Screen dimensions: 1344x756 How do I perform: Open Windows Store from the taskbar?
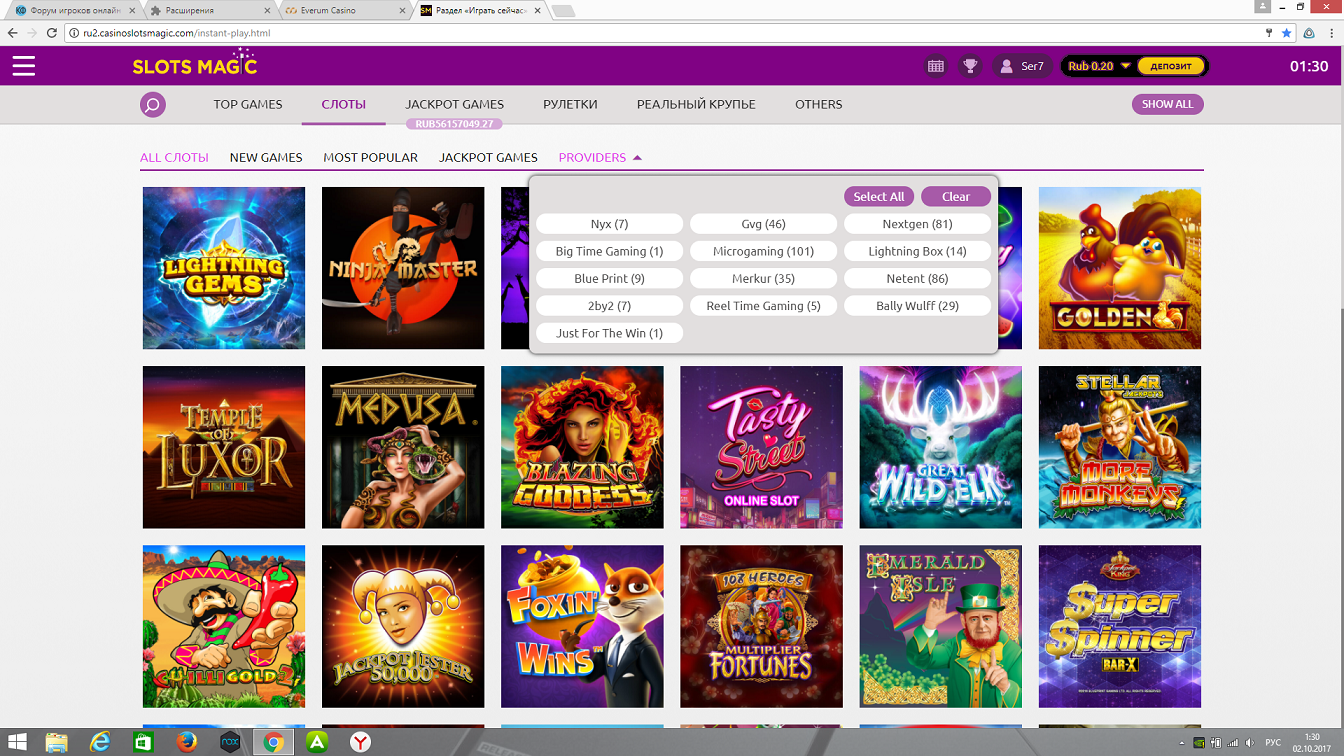pos(143,742)
